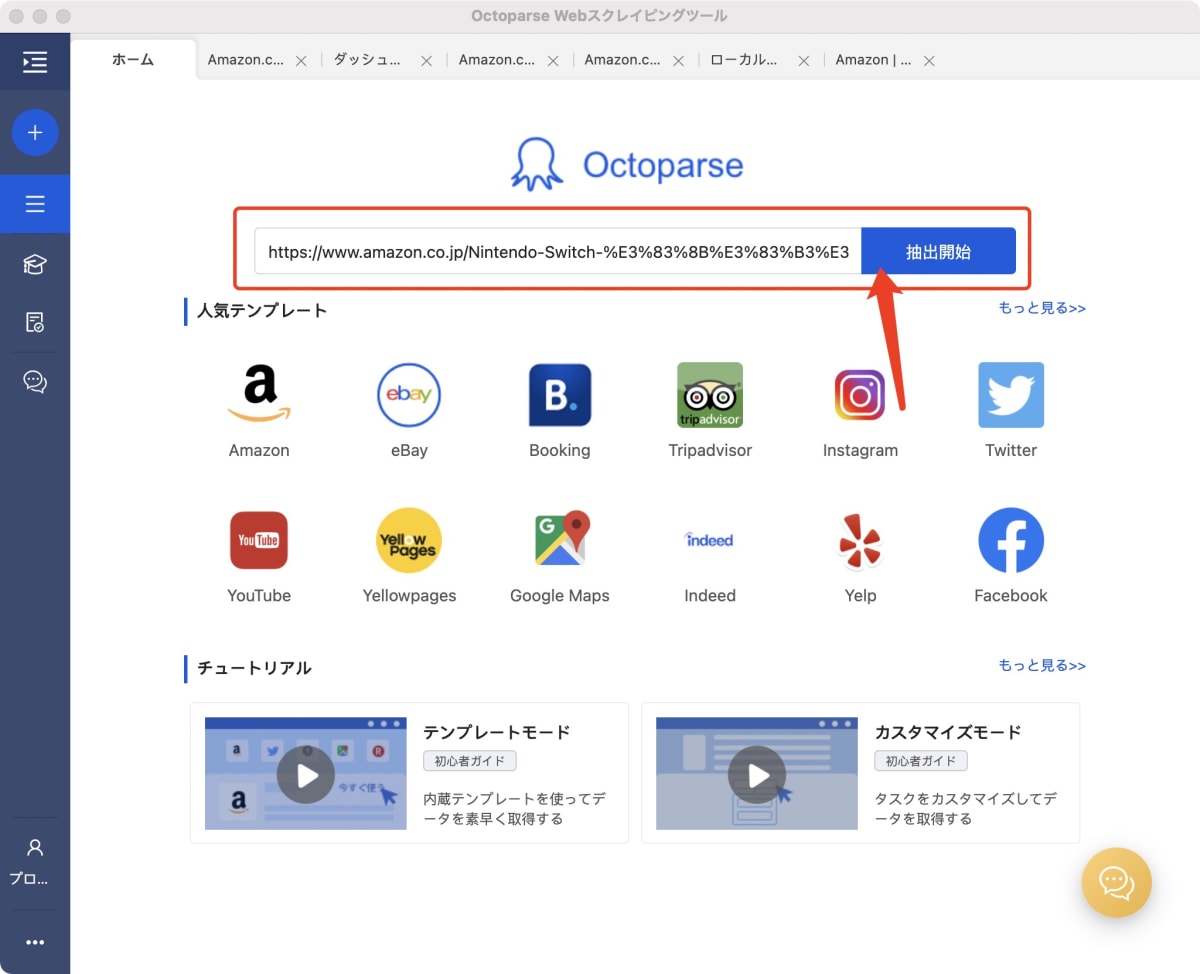Select the eBay template icon
The image size is (1200, 974).
[x=409, y=394]
